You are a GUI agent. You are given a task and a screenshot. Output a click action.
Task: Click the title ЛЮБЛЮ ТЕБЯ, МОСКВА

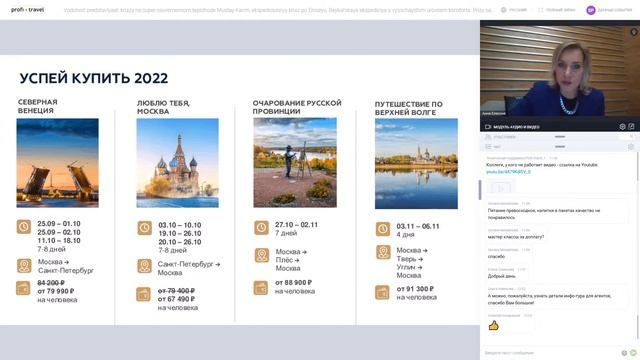tap(163, 107)
